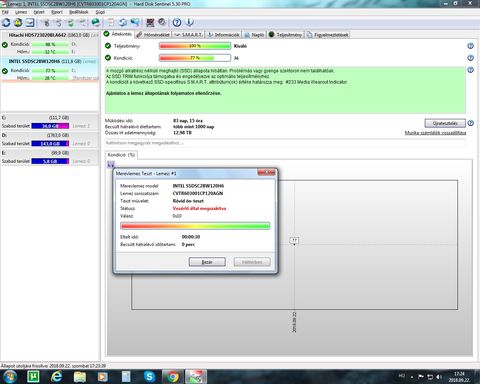
Task: Click the green disk test toolbar icon
Action: point(70,22)
